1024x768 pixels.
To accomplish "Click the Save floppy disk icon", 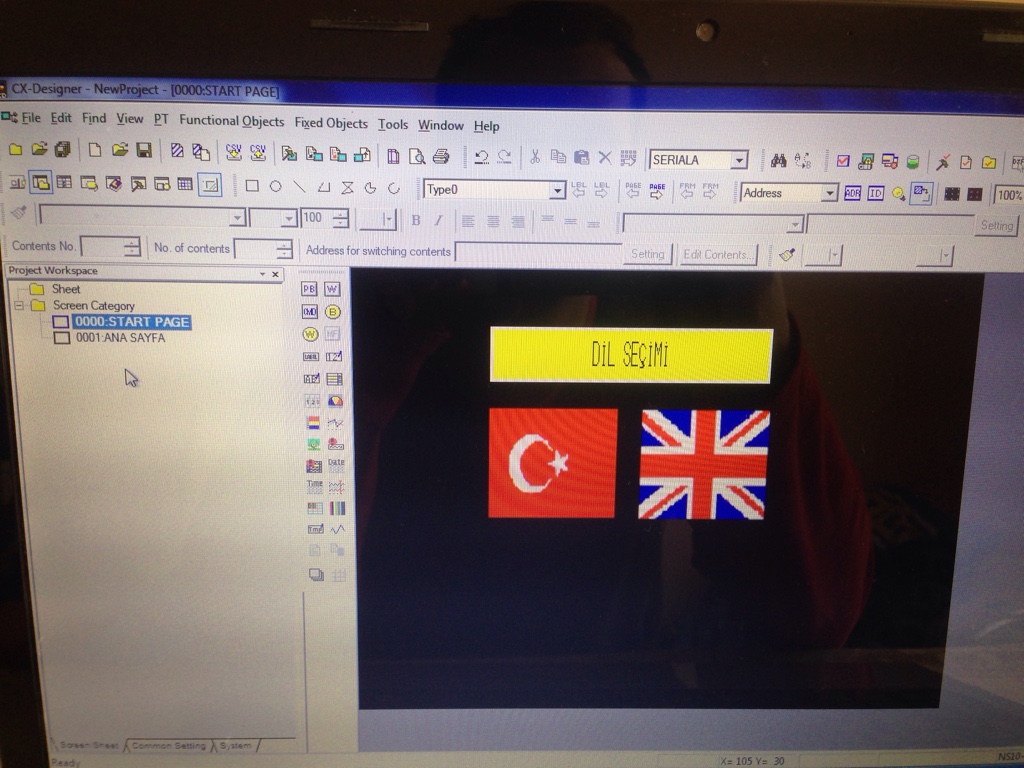I will (x=144, y=151).
